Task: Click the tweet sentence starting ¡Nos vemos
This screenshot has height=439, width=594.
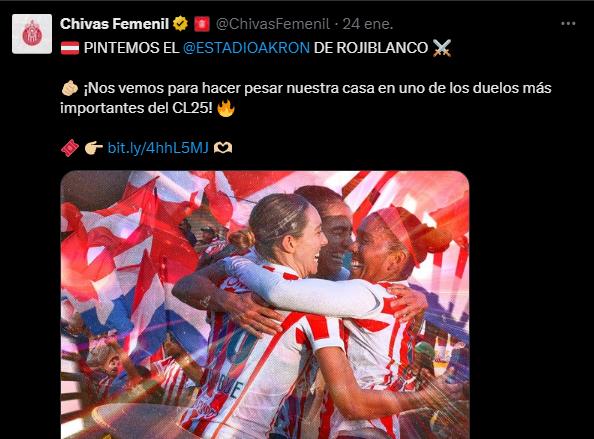Action: tap(306, 98)
